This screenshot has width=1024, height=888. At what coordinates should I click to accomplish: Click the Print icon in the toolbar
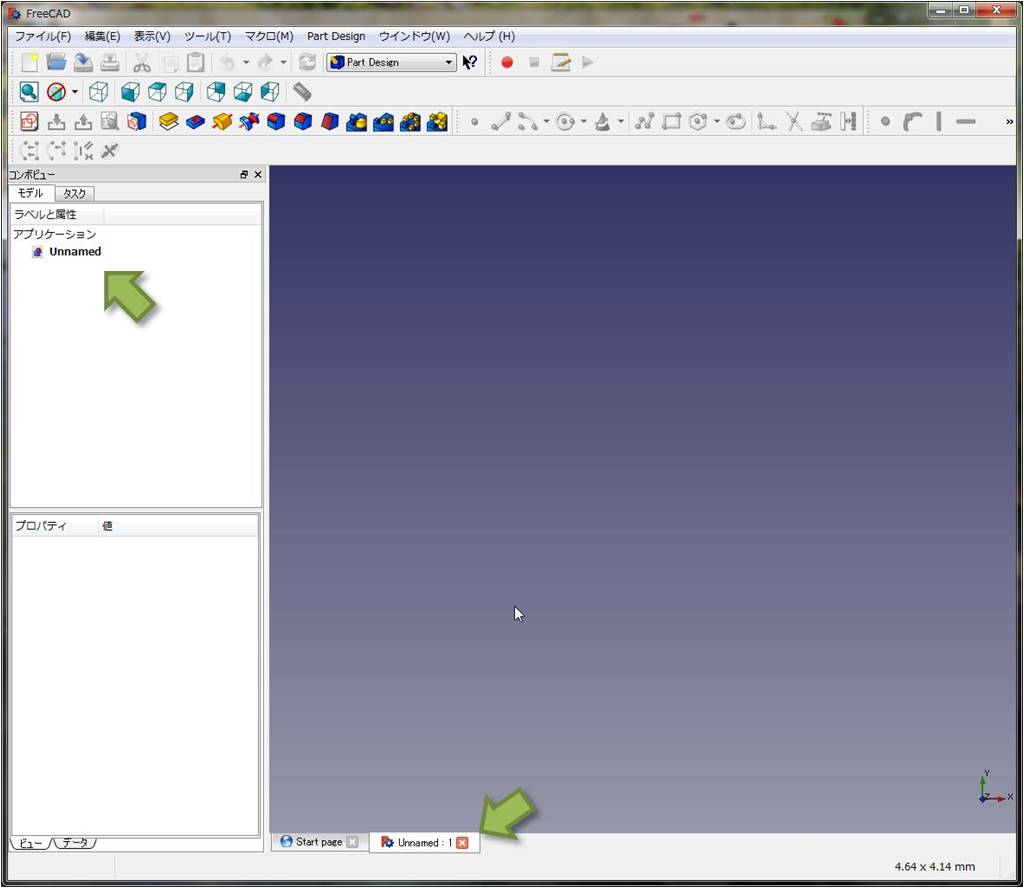110,63
